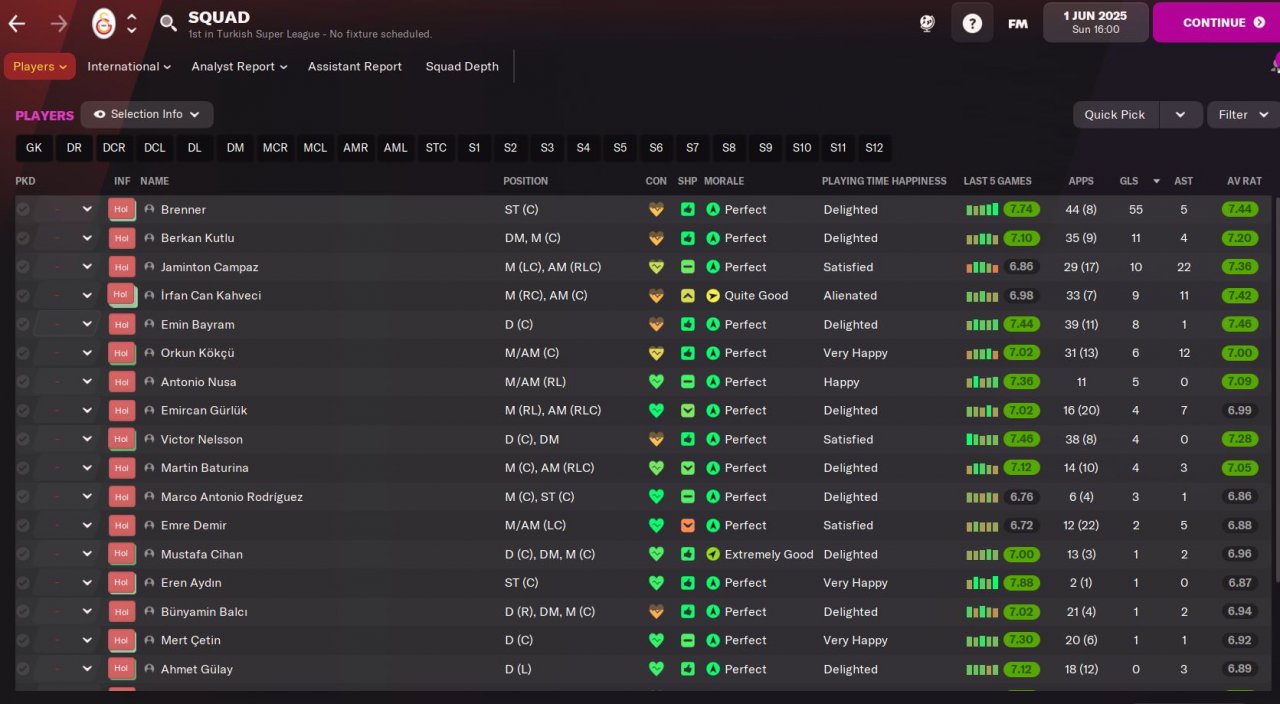1280x704 pixels.
Task: Click Brenner's Hol status badge
Action: (121, 209)
